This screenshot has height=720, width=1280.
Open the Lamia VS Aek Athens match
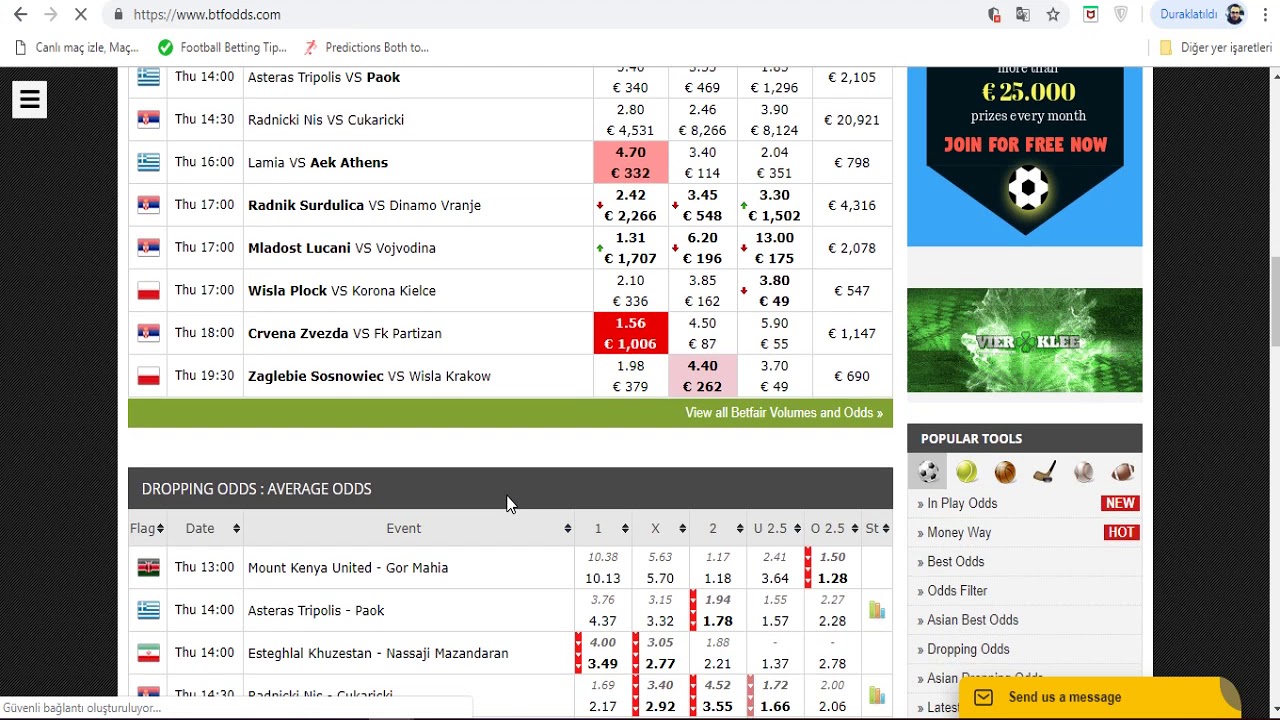[318, 162]
